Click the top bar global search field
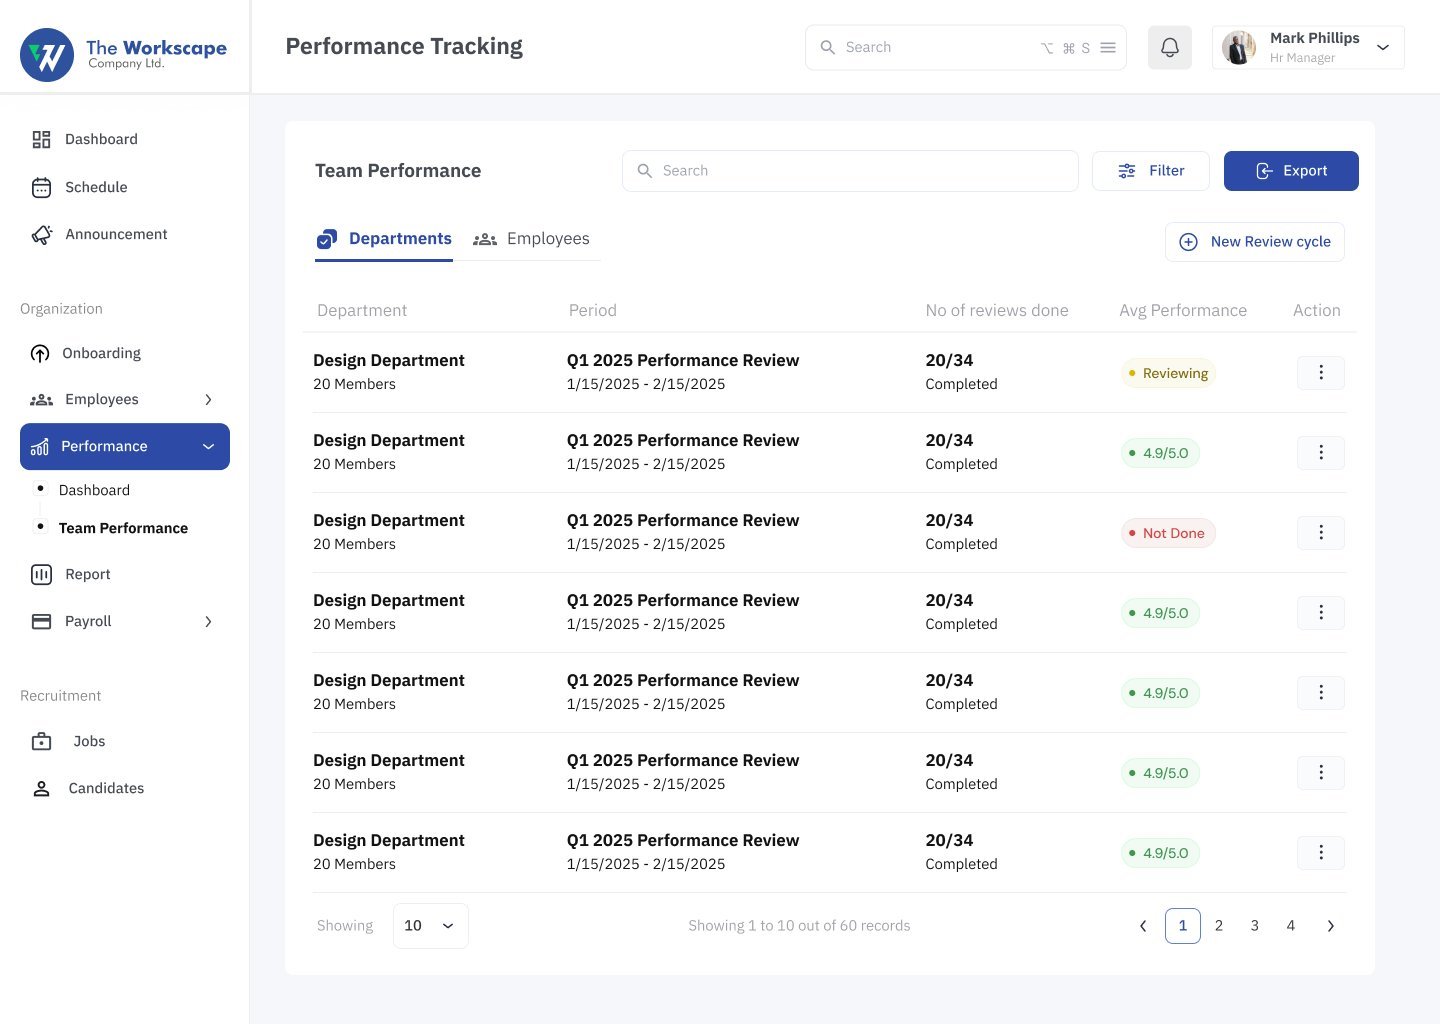 click(965, 47)
